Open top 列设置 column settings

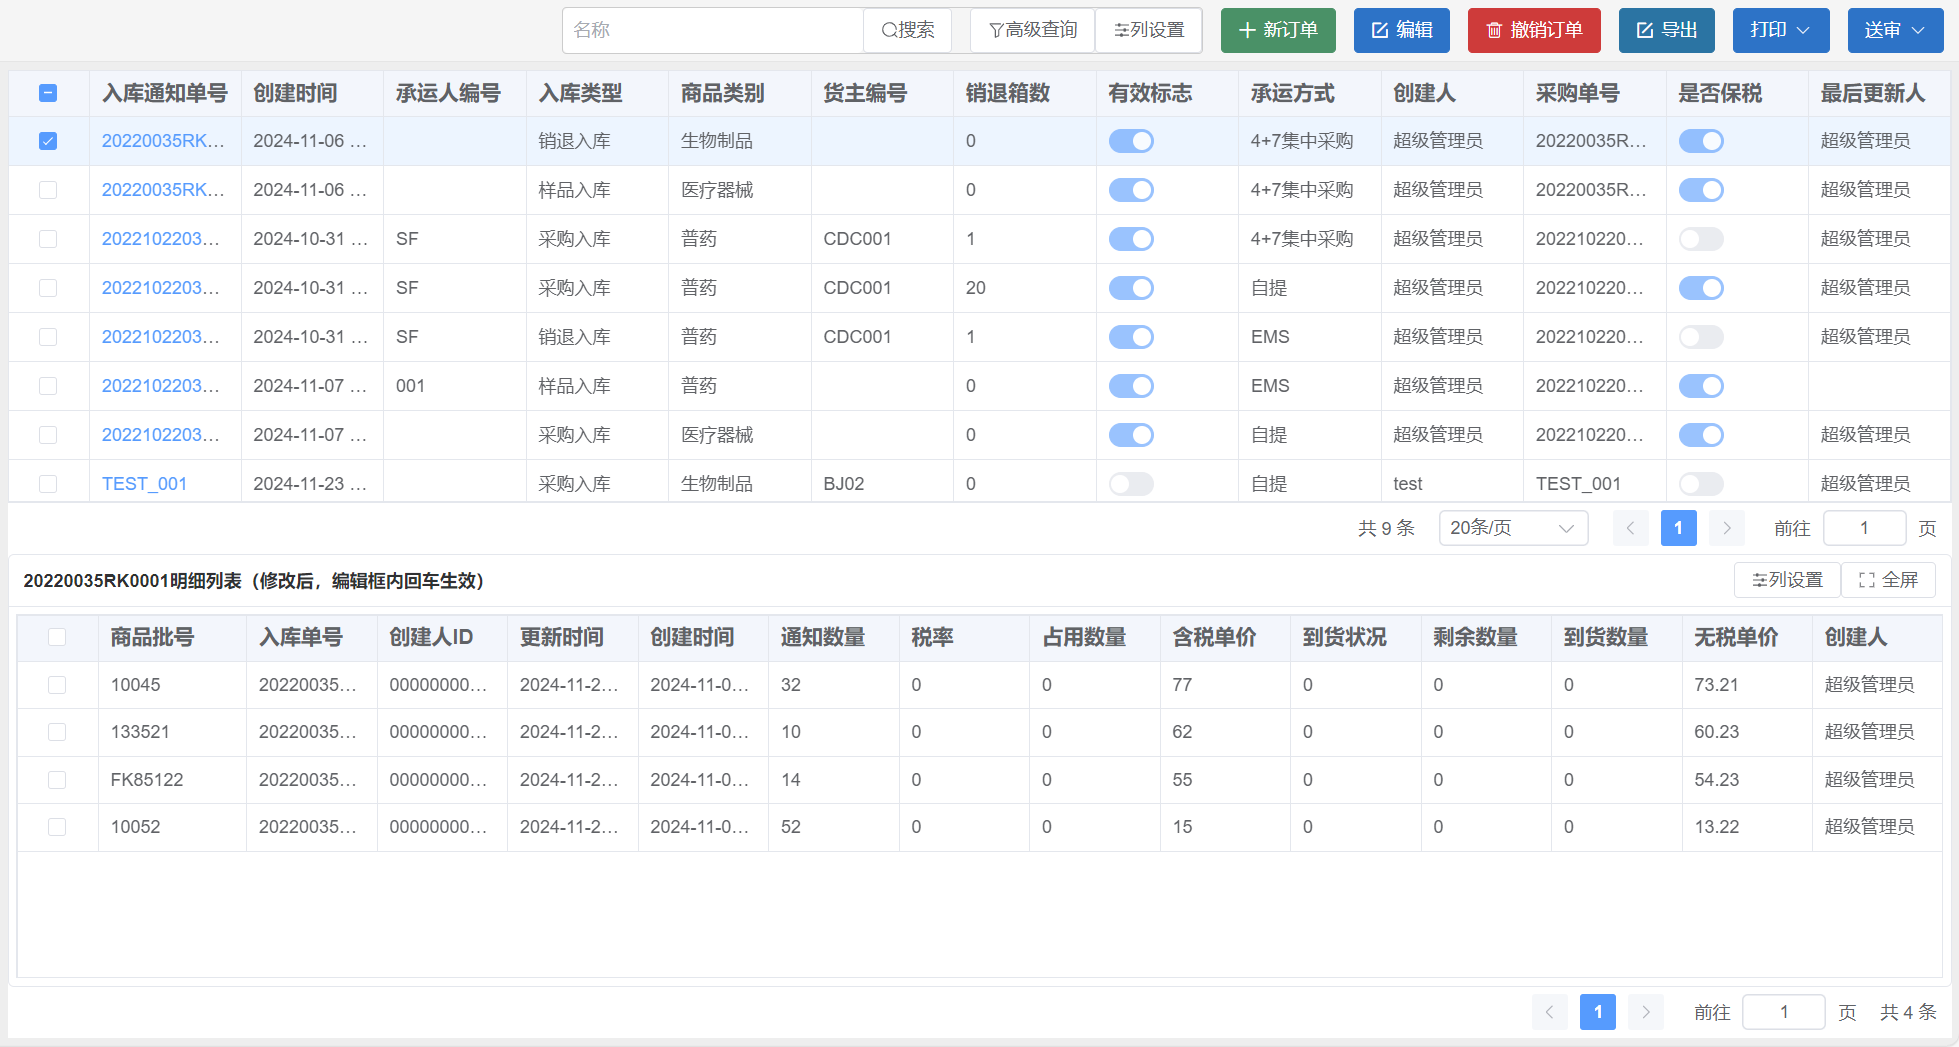tap(1149, 30)
